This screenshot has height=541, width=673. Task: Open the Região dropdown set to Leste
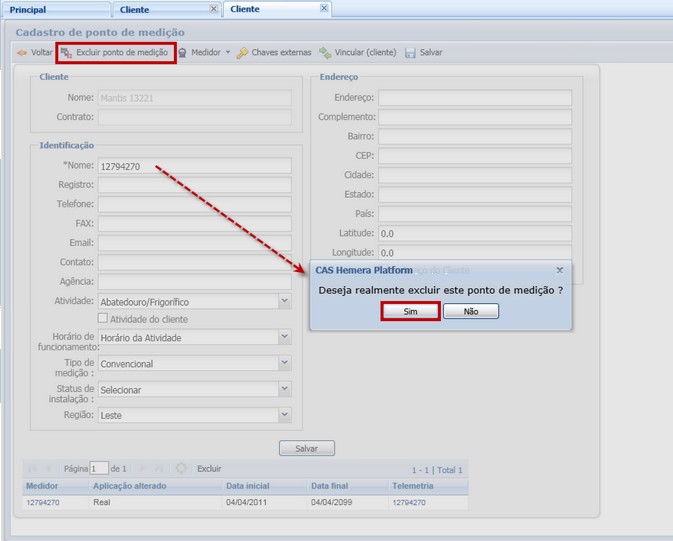point(284,414)
